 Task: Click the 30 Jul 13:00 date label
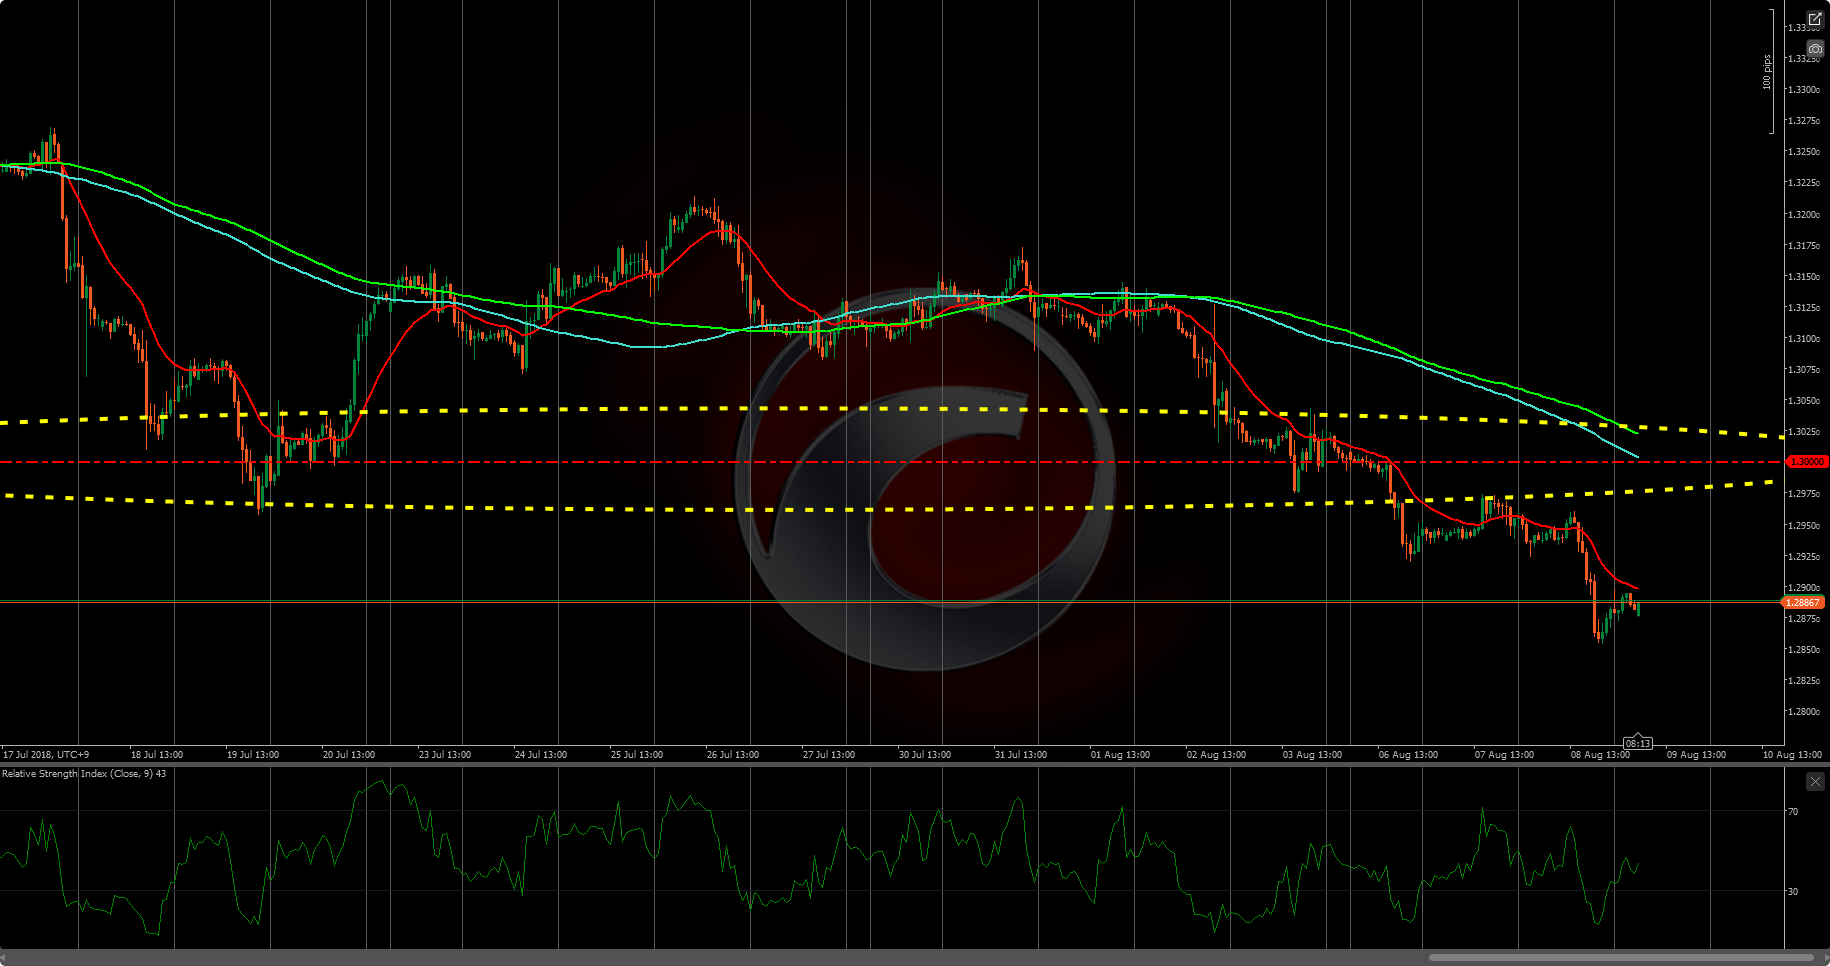(x=925, y=755)
